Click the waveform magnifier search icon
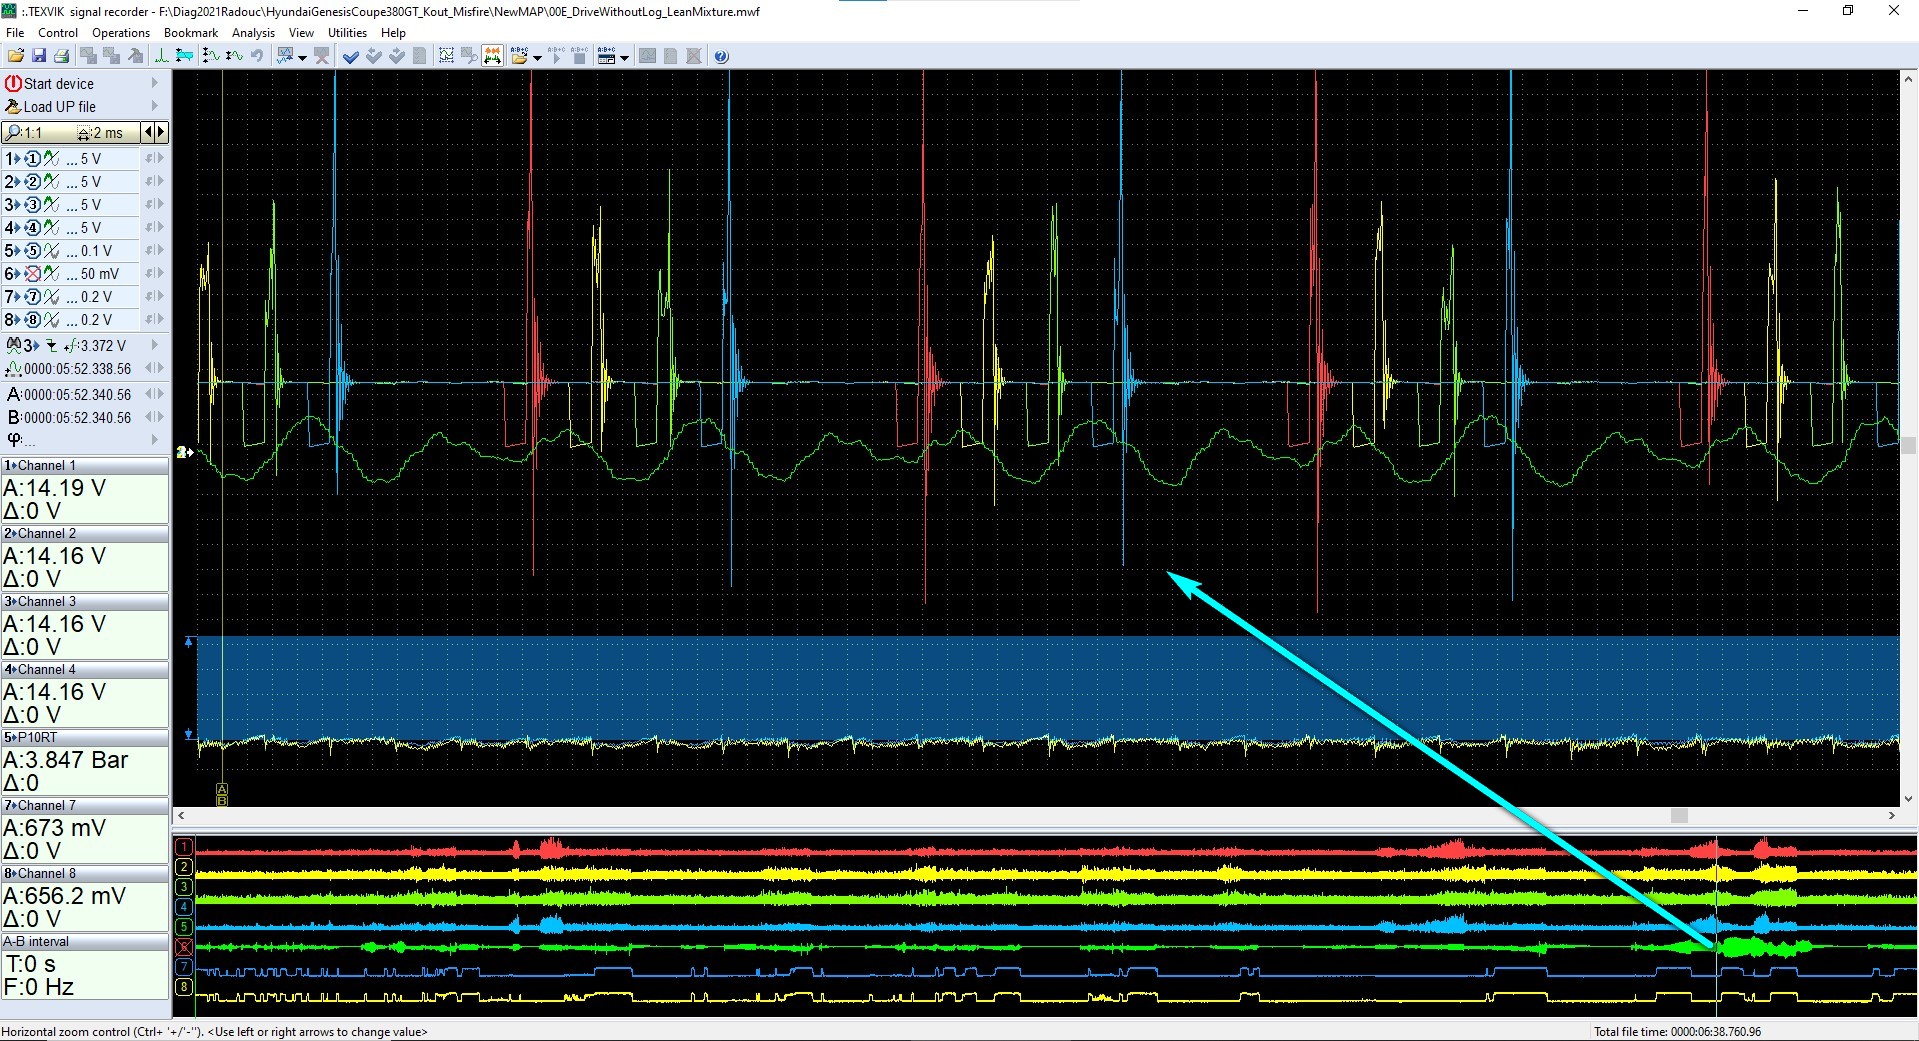1919x1041 pixels. pyautogui.click(x=469, y=56)
